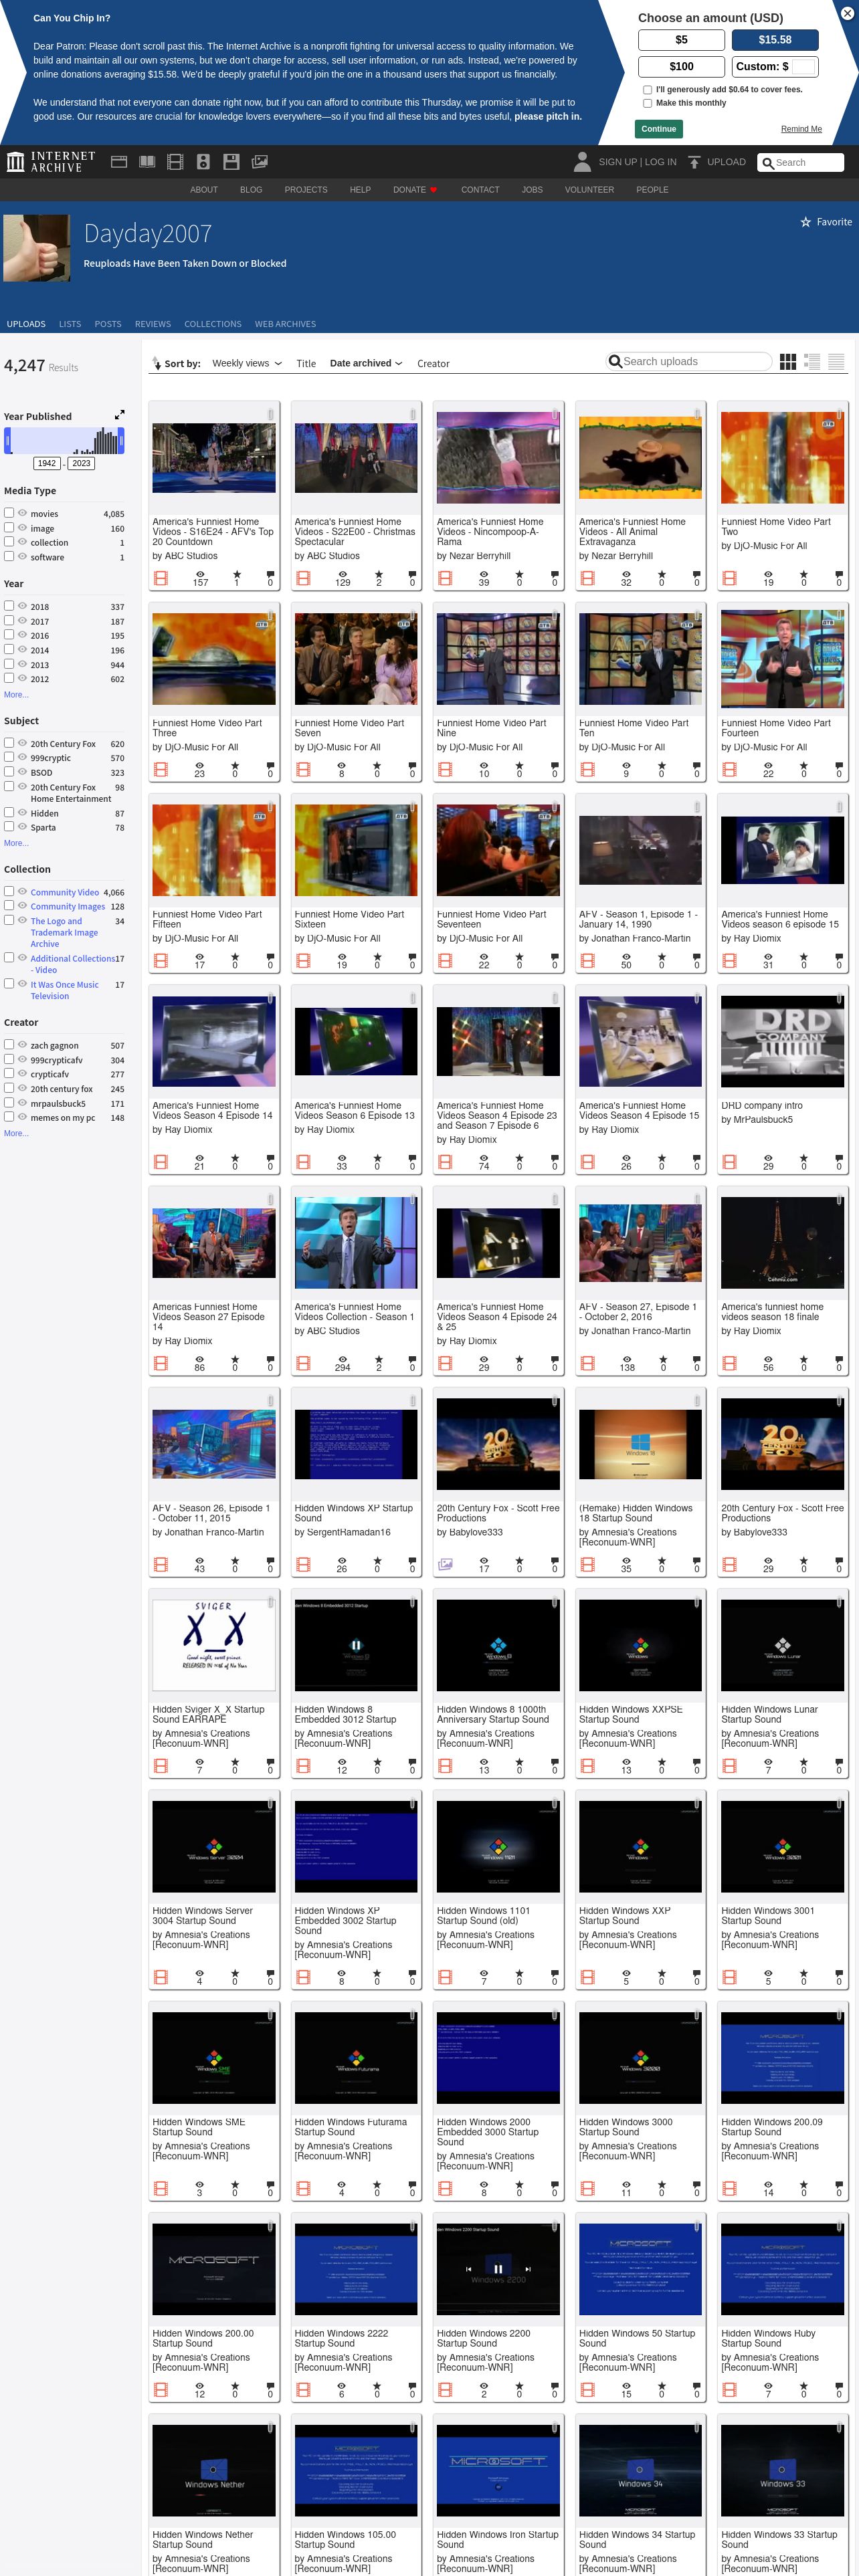Click reviews bubble on DRD company intro card
This screenshot has width=859, height=2576.
(x=839, y=1158)
